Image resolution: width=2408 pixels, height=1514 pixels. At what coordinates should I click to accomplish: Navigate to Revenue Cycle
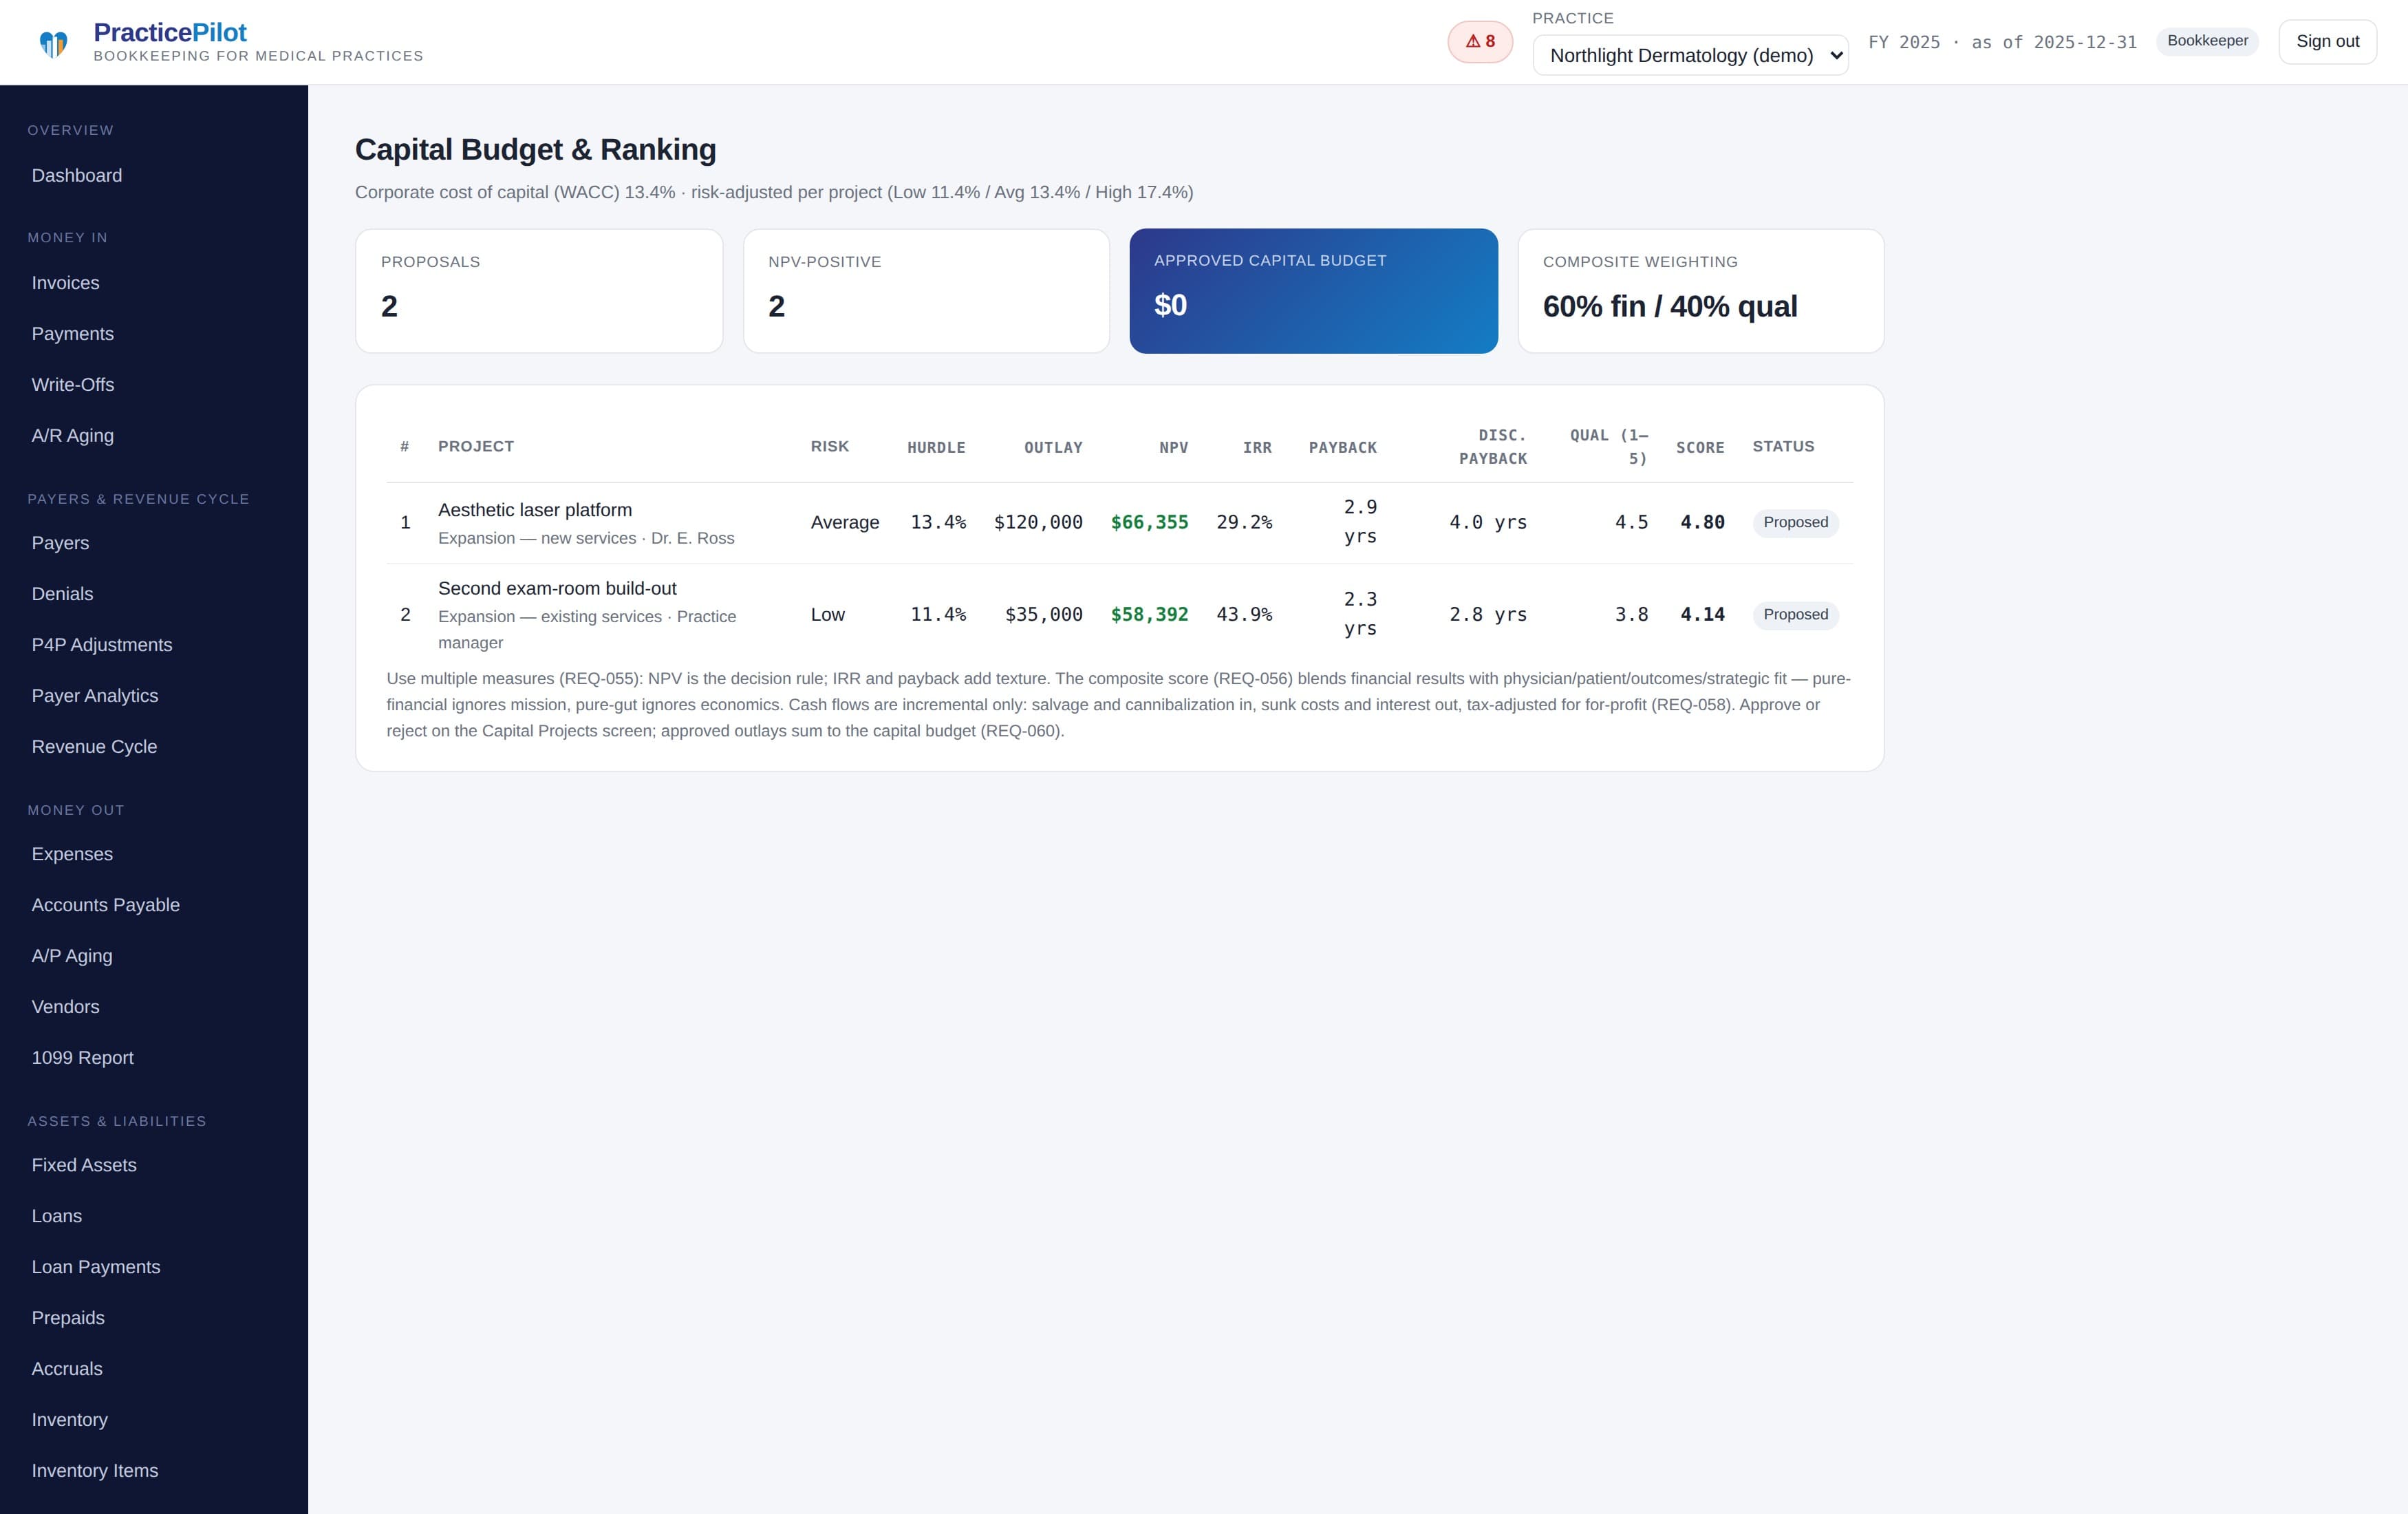click(95, 747)
